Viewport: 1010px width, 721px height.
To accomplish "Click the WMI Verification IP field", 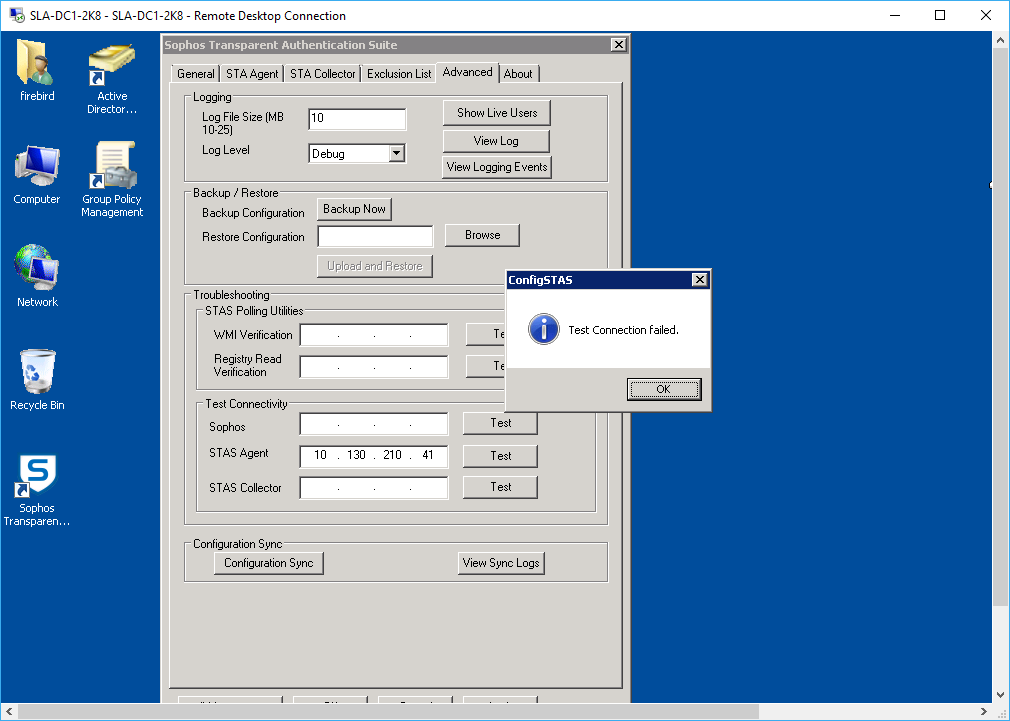I will 374,335.
